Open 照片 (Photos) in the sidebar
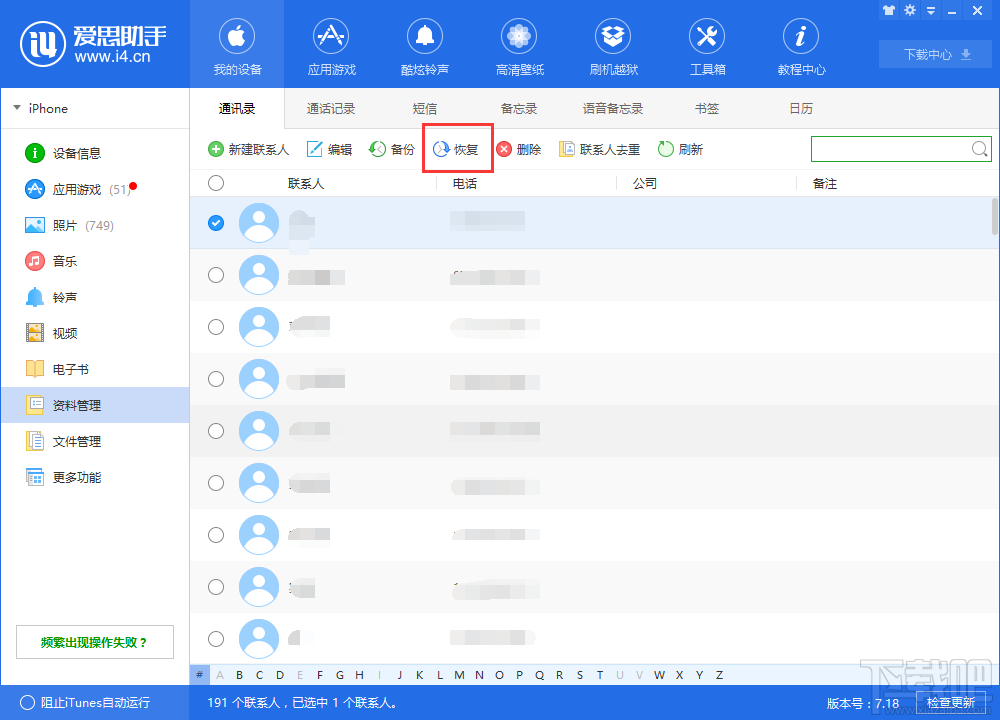This screenshot has height=720, width=1000. click(x=60, y=225)
